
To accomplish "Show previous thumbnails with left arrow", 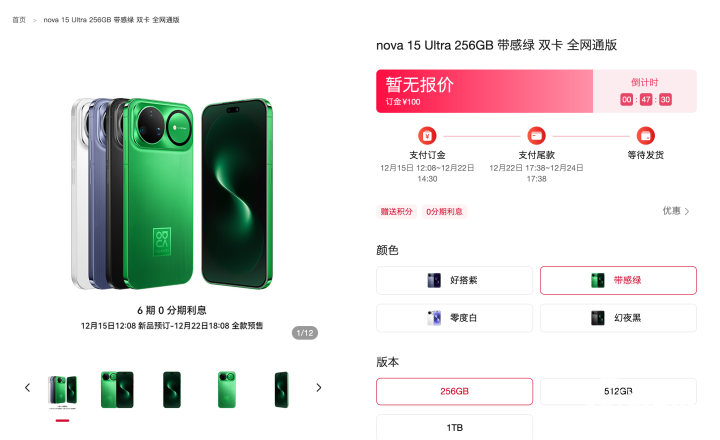I will click(x=27, y=388).
